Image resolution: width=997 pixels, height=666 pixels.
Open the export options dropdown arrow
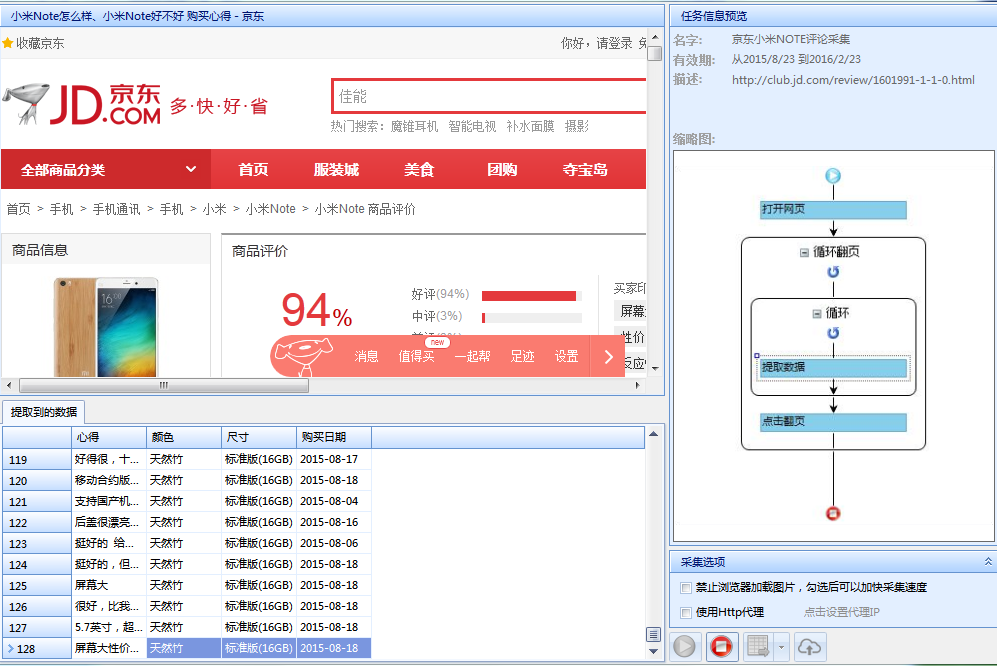[781, 647]
